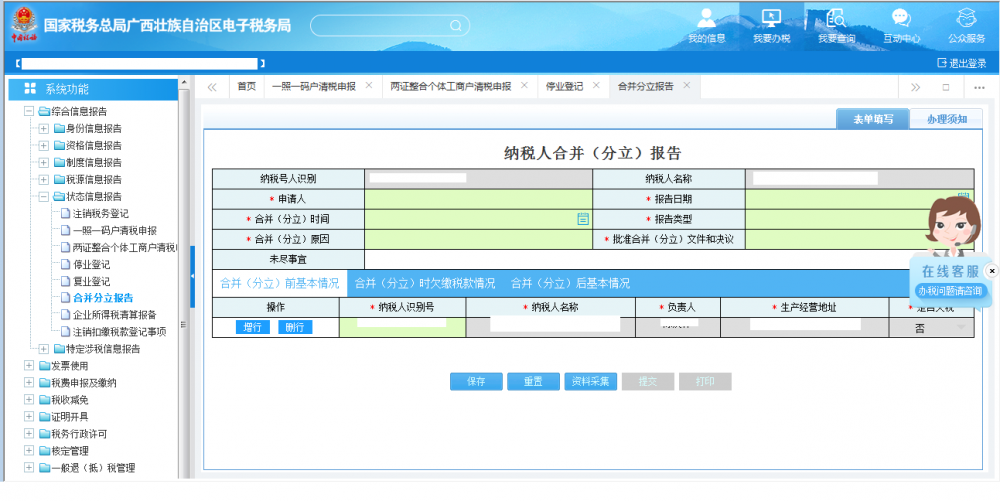Click the 申请人 input field

478,199
